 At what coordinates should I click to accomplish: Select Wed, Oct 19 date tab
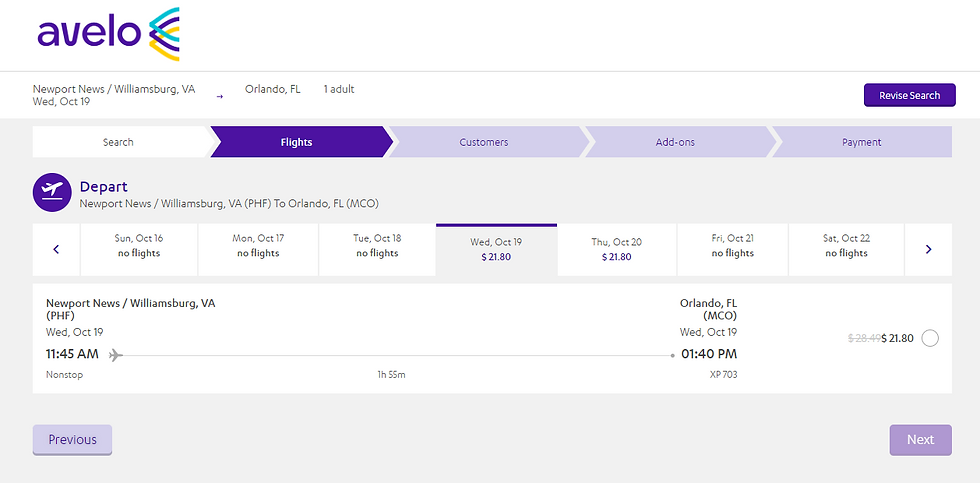[496, 249]
